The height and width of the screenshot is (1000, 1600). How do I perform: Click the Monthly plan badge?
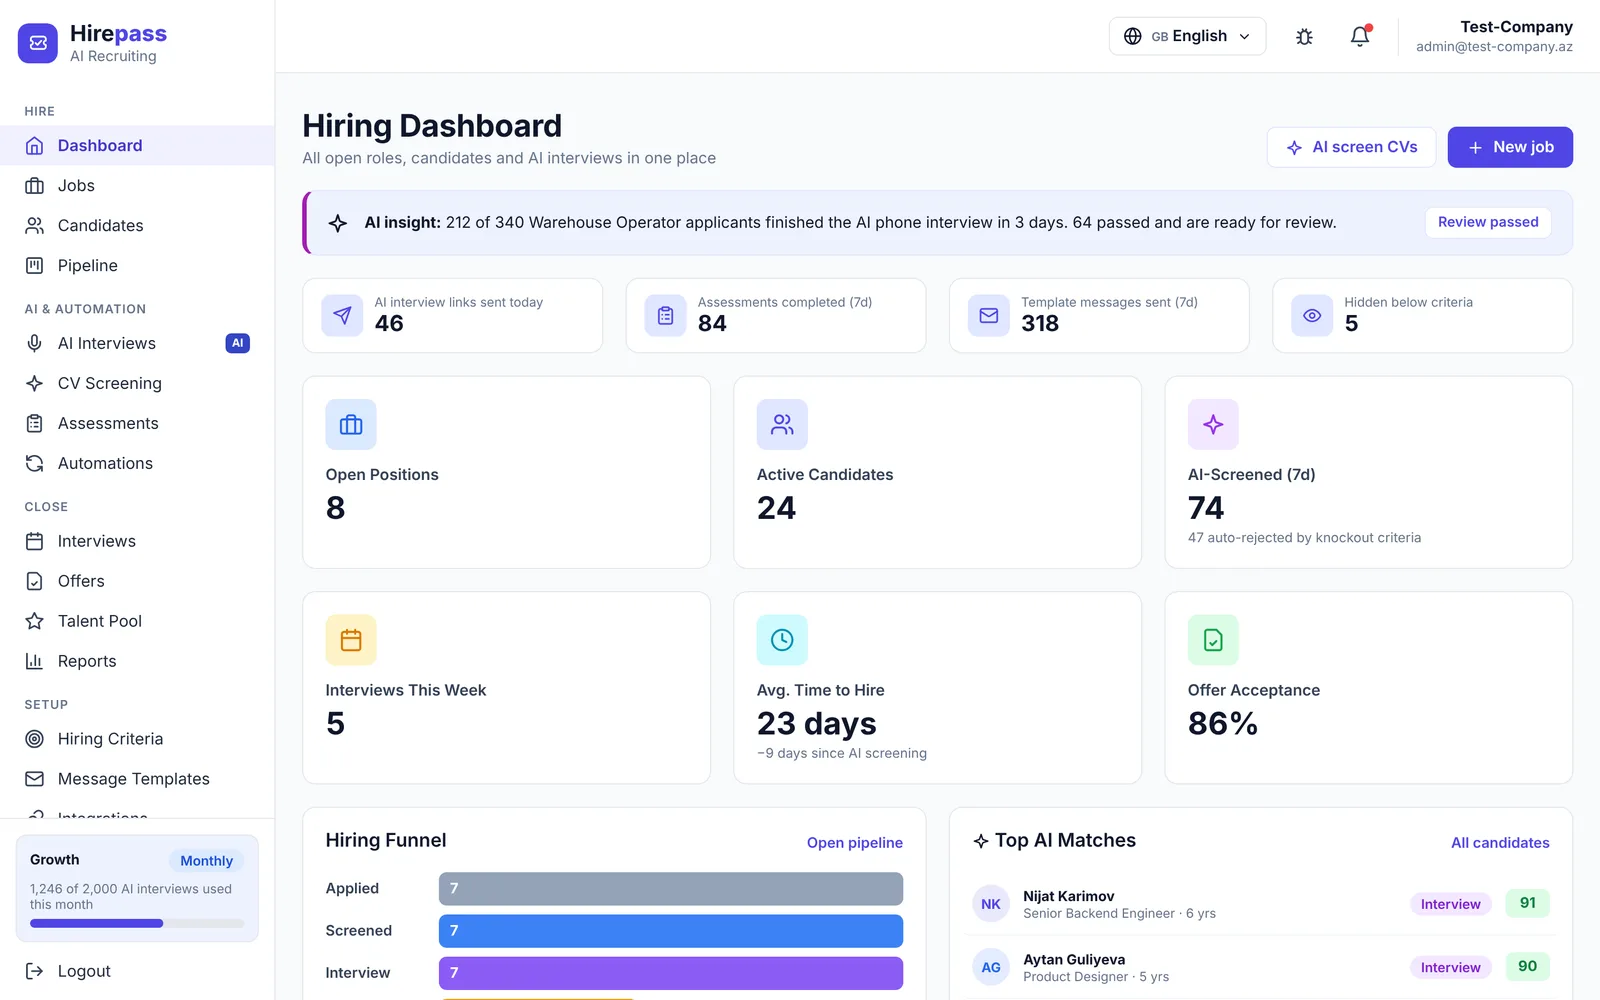(x=206, y=861)
